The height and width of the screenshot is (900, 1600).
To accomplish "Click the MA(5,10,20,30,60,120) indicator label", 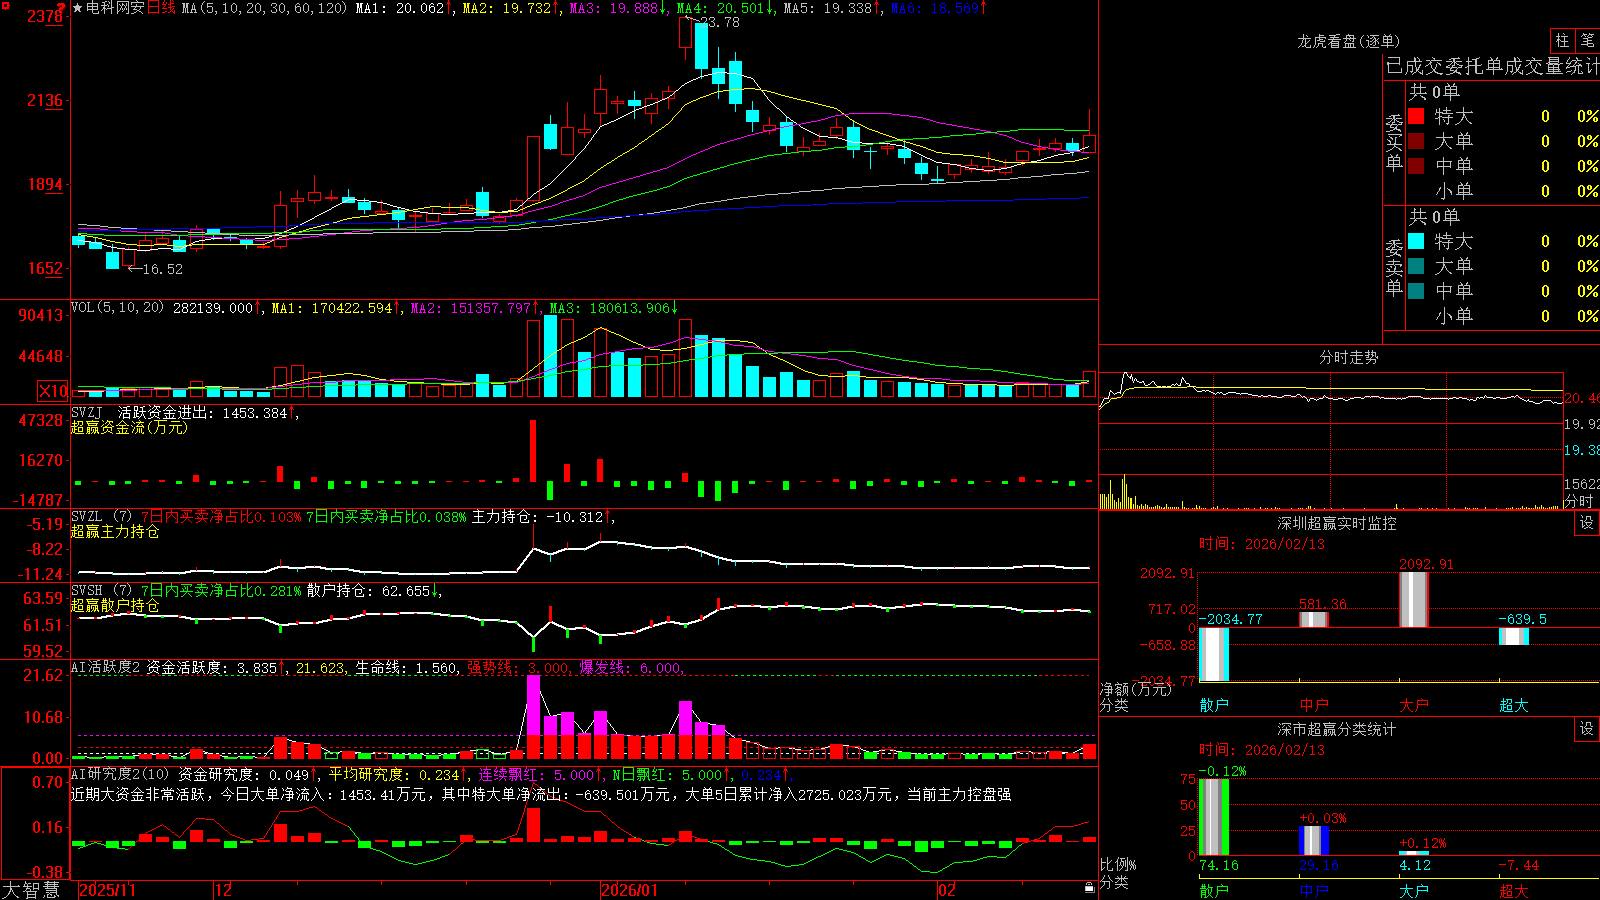I will (264, 8).
